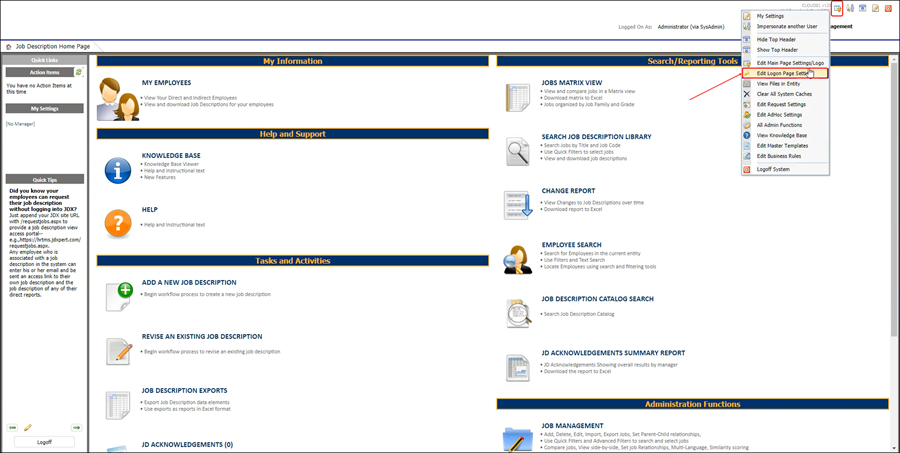Open the Change Report link
900x453 pixels.
tap(568, 190)
